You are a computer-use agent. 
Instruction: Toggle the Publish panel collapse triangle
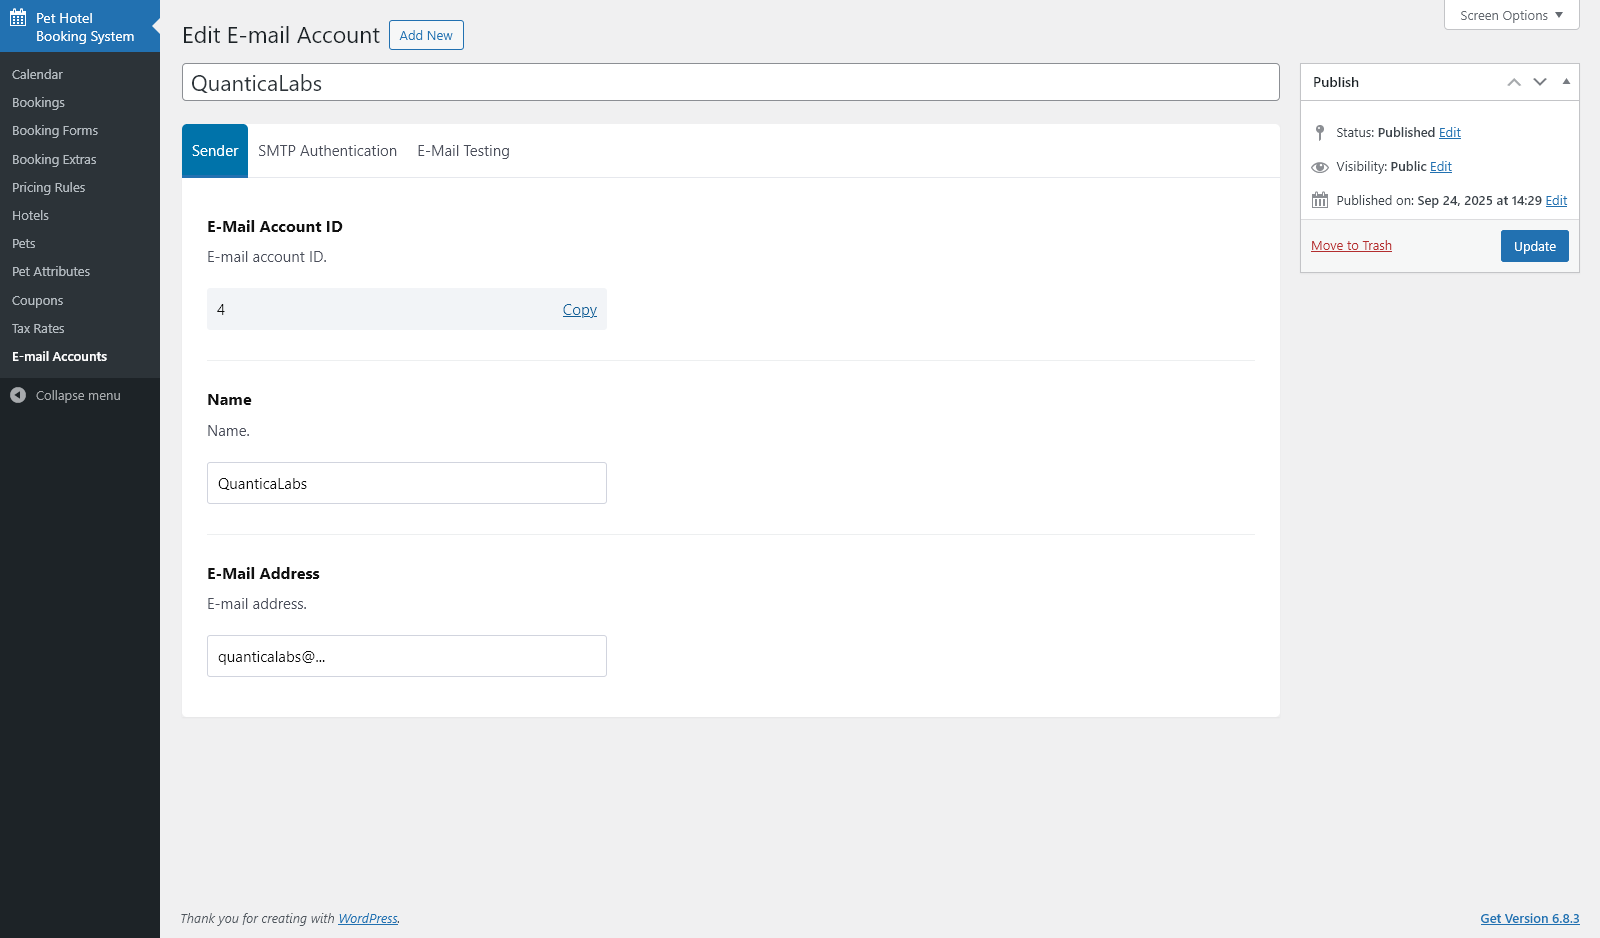(1566, 82)
